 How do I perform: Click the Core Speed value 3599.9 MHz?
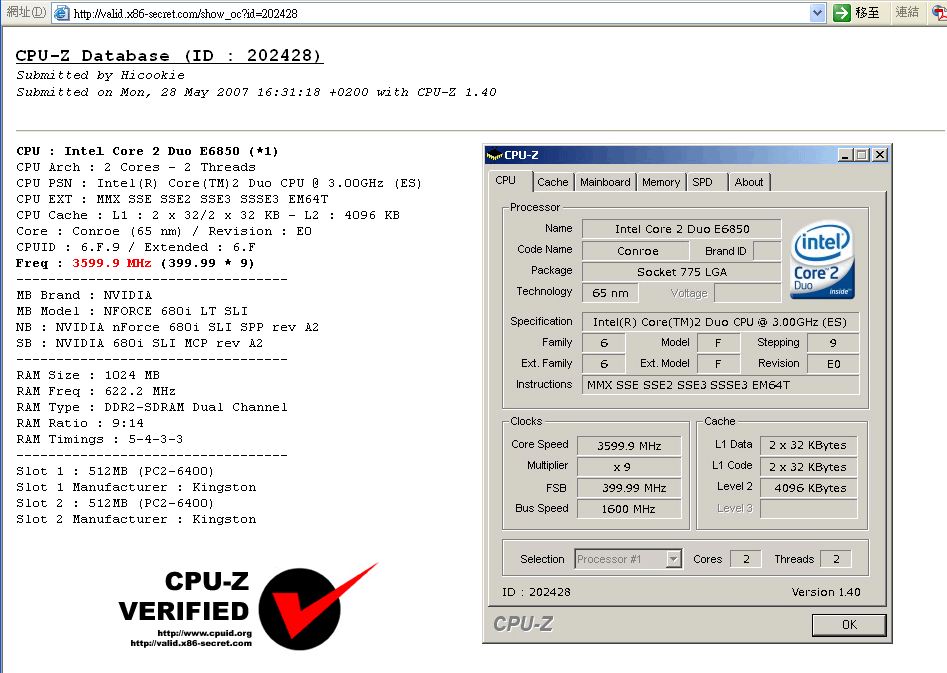[x=629, y=446]
